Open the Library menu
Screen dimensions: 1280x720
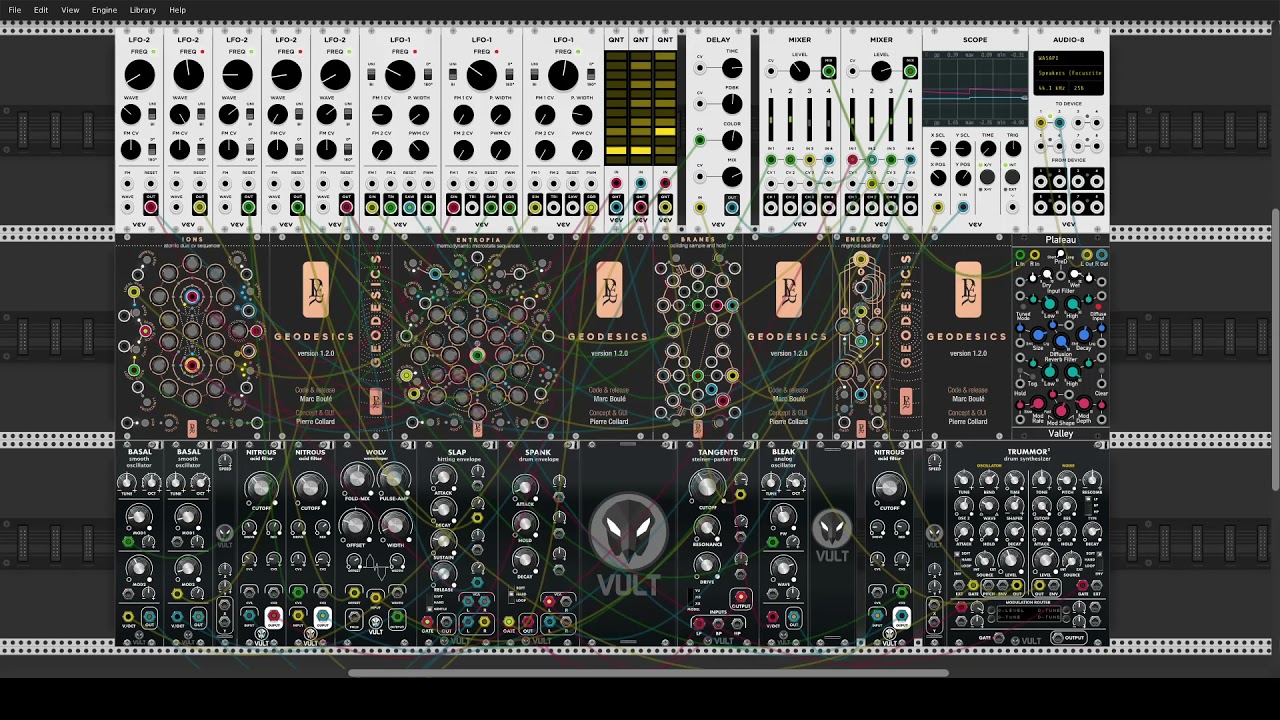coord(143,10)
